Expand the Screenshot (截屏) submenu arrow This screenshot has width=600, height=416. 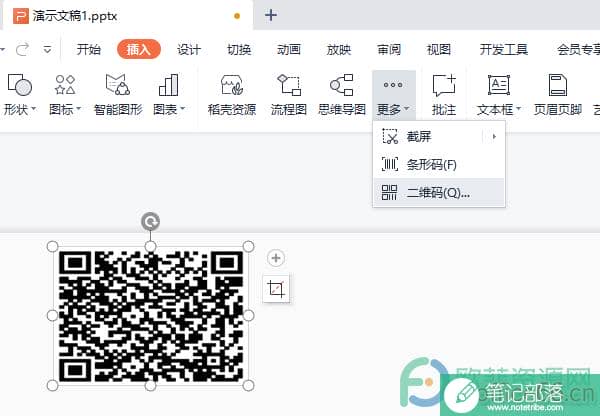click(x=494, y=137)
